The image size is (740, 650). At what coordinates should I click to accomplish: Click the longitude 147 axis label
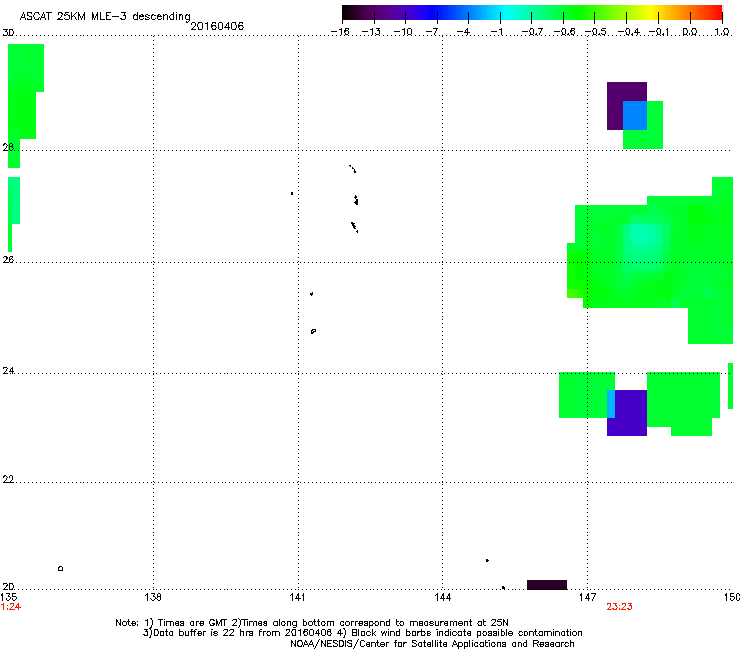[x=587, y=597]
